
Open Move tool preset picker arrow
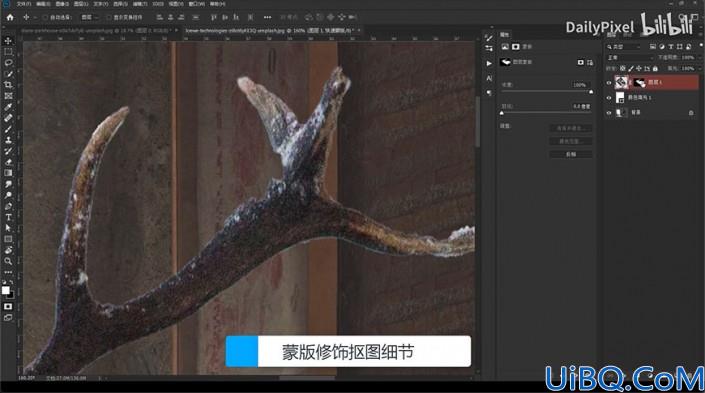point(35,17)
